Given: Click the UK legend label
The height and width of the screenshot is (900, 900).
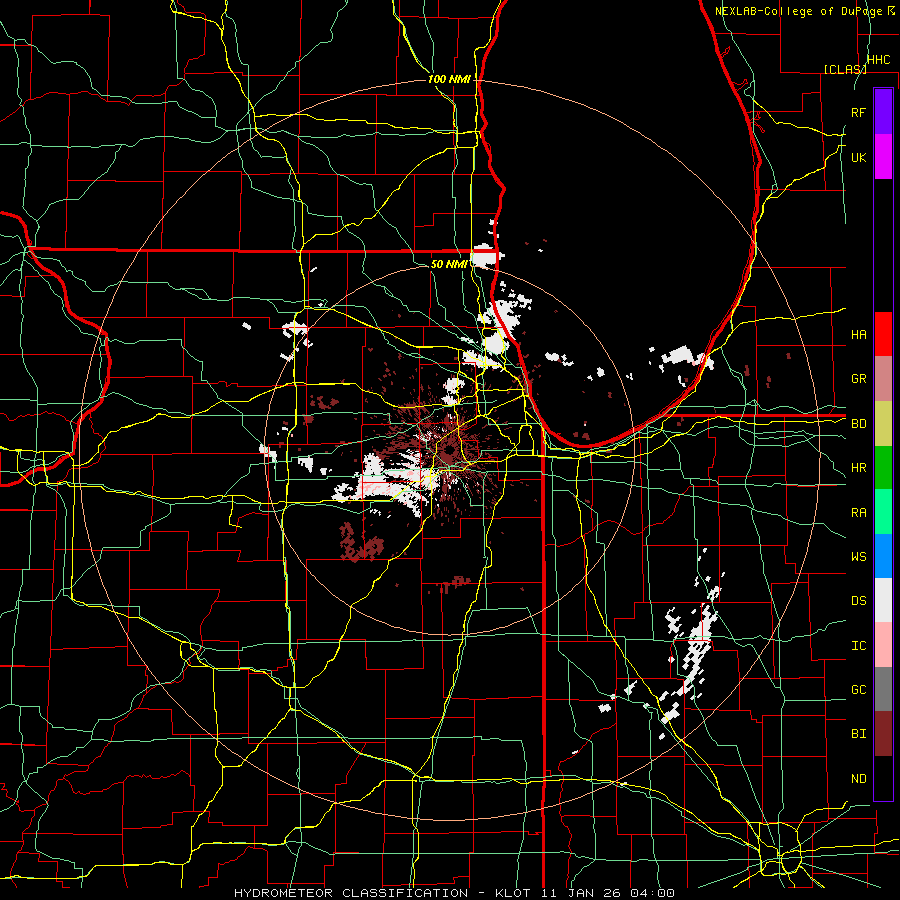Looking at the screenshot, I should click(858, 157).
